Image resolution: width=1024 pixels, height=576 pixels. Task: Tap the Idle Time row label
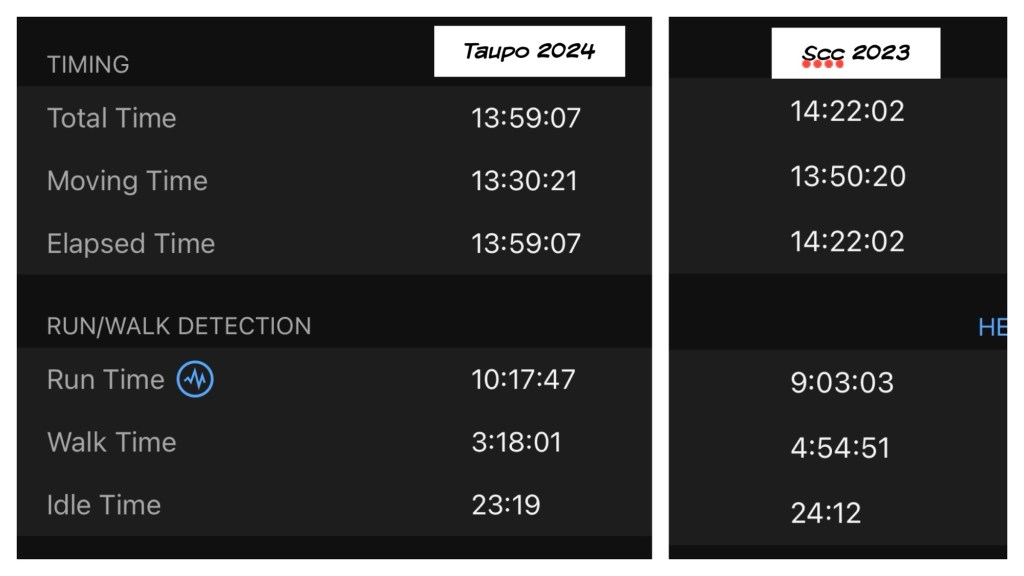click(104, 505)
